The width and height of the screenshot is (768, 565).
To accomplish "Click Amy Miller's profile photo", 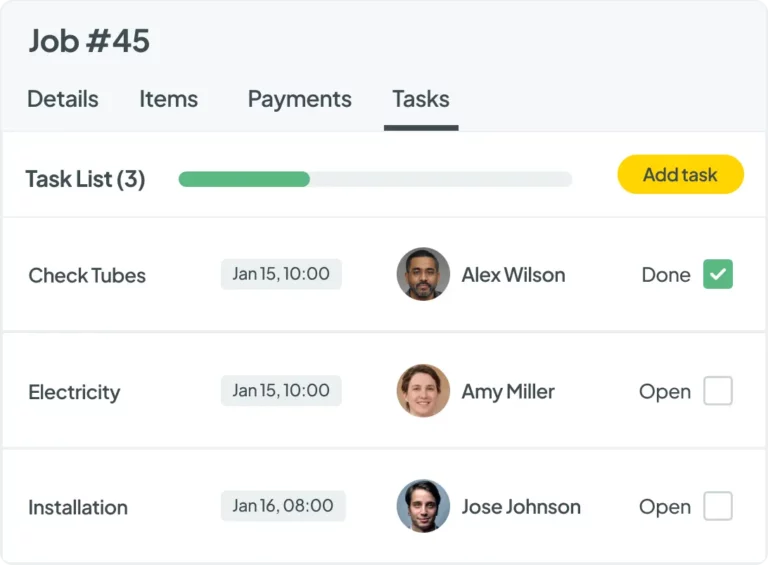I will pyautogui.click(x=423, y=391).
